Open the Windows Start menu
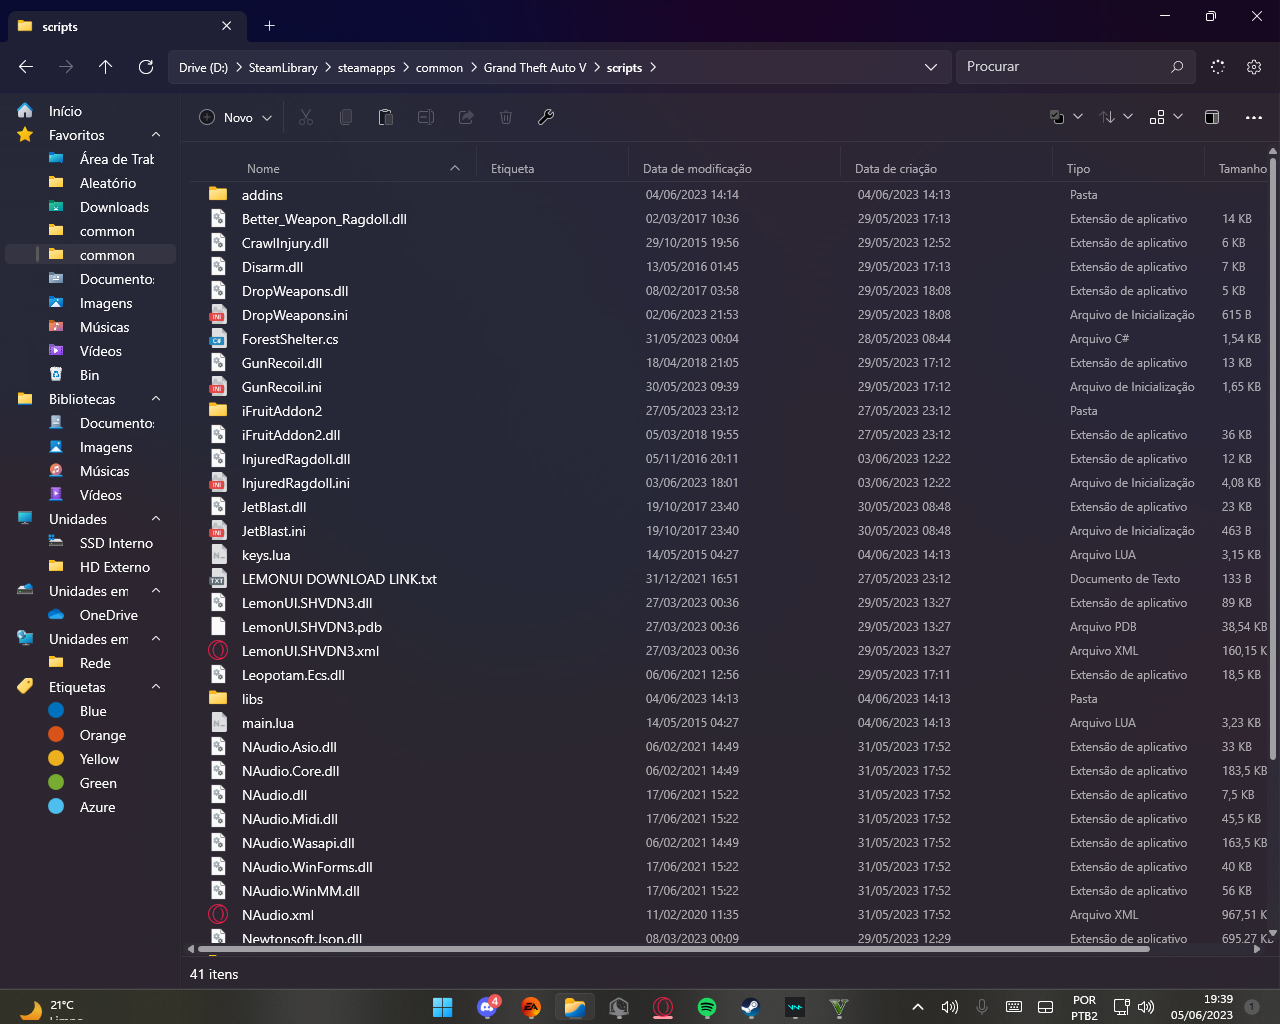This screenshot has width=1280, height=1024. (x=443, y=1007)
